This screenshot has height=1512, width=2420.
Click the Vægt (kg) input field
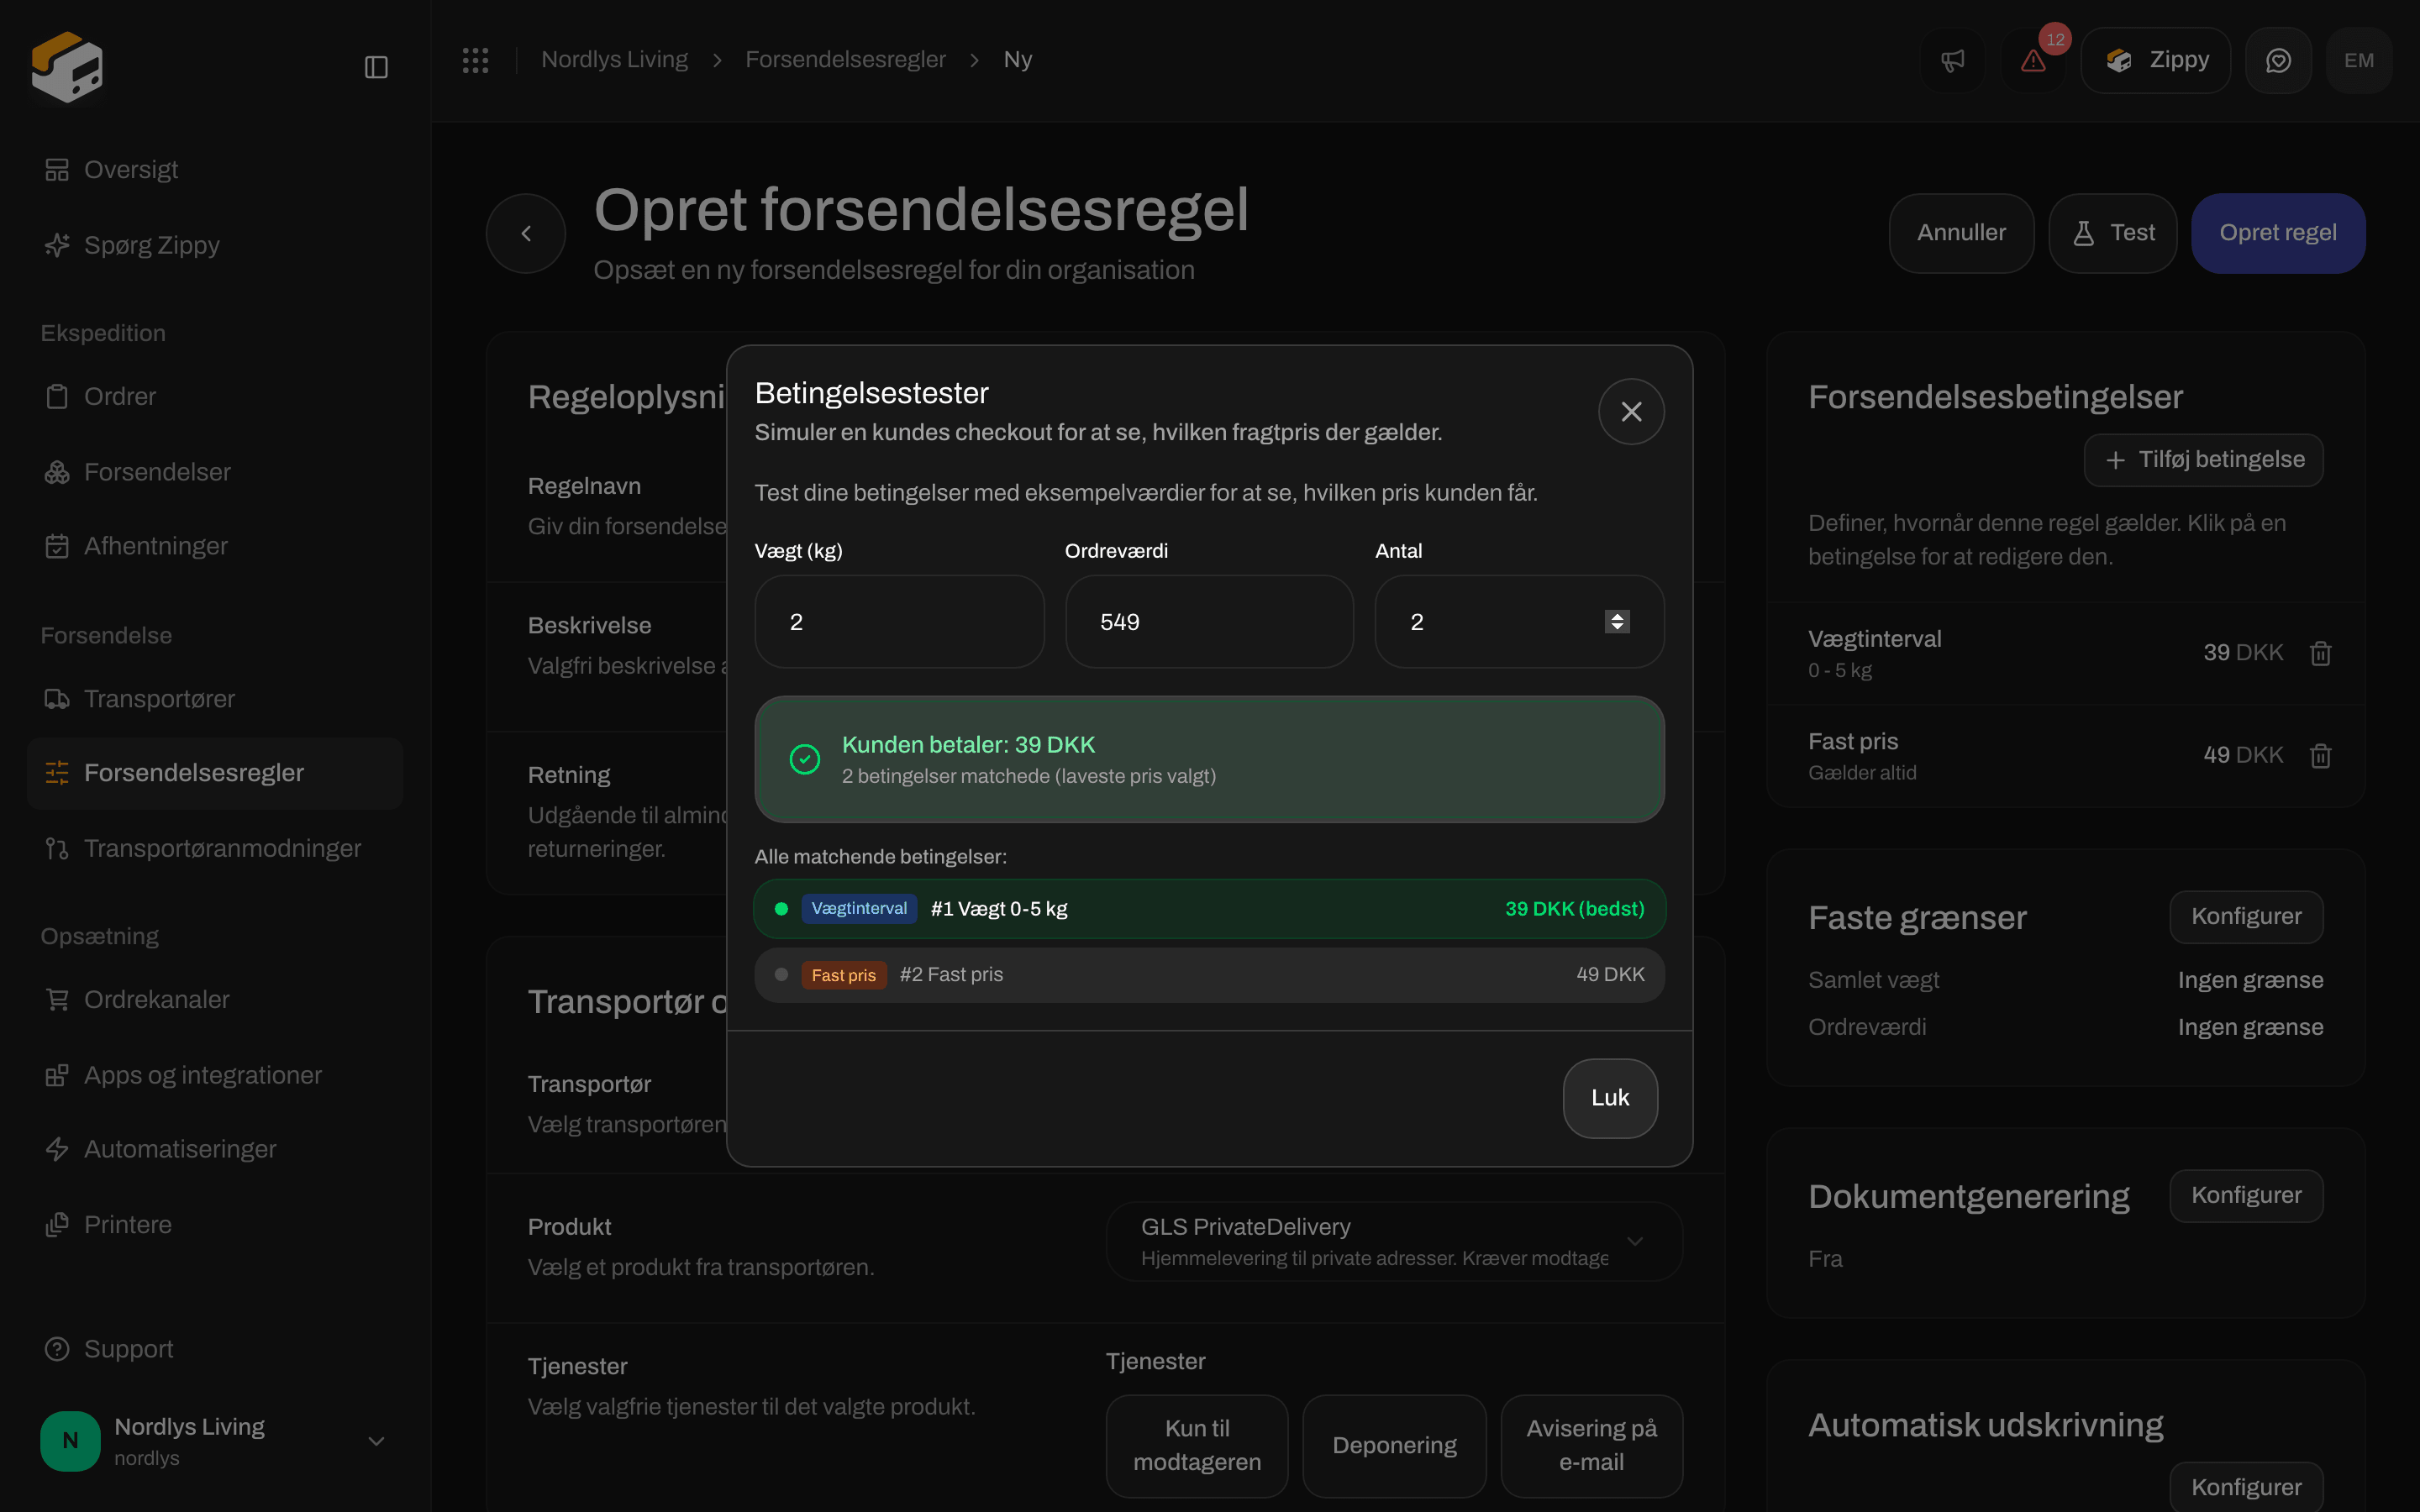pyautogui.click(x=899, y=622)
